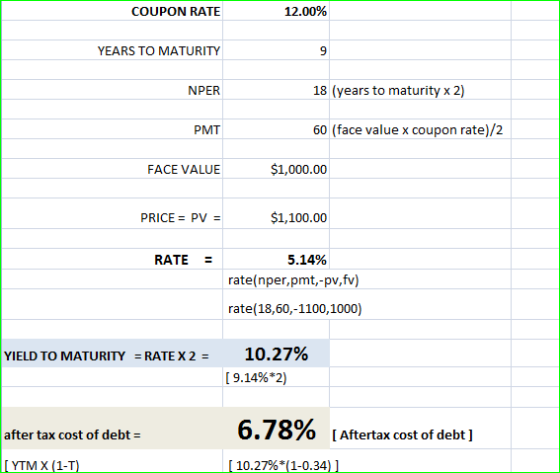Click the 12.00% coupon rate value
This screenshot has width=560, height=473.
click(x=305, y=11)
